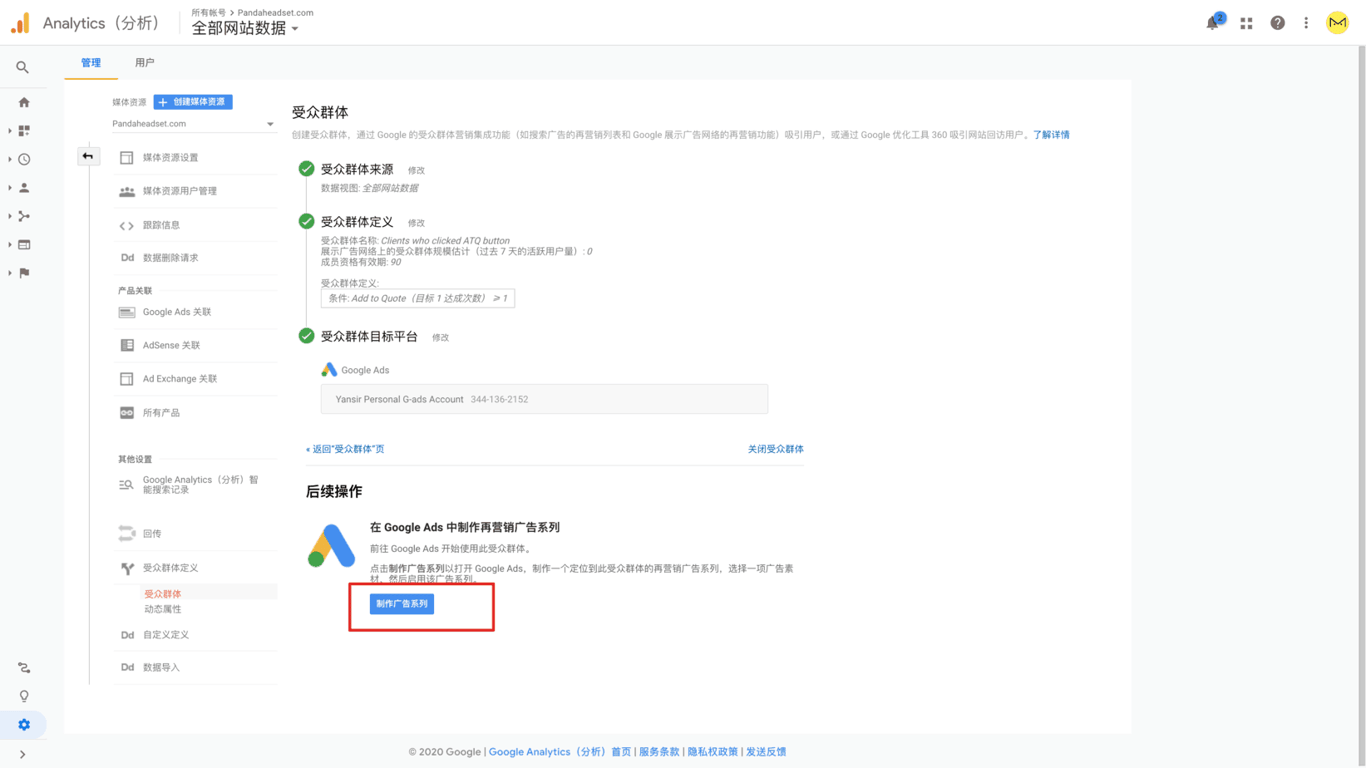Open the Home icon in sidebar
This screenshot has height=768, width=1366.
pyautogui.click(x=24, y=102)
